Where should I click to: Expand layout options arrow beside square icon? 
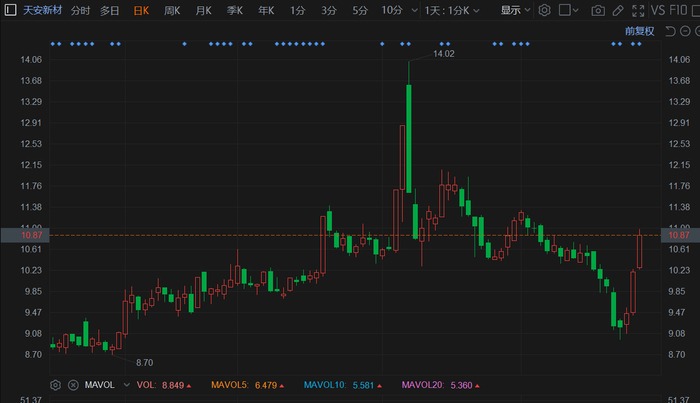point(575,10)
